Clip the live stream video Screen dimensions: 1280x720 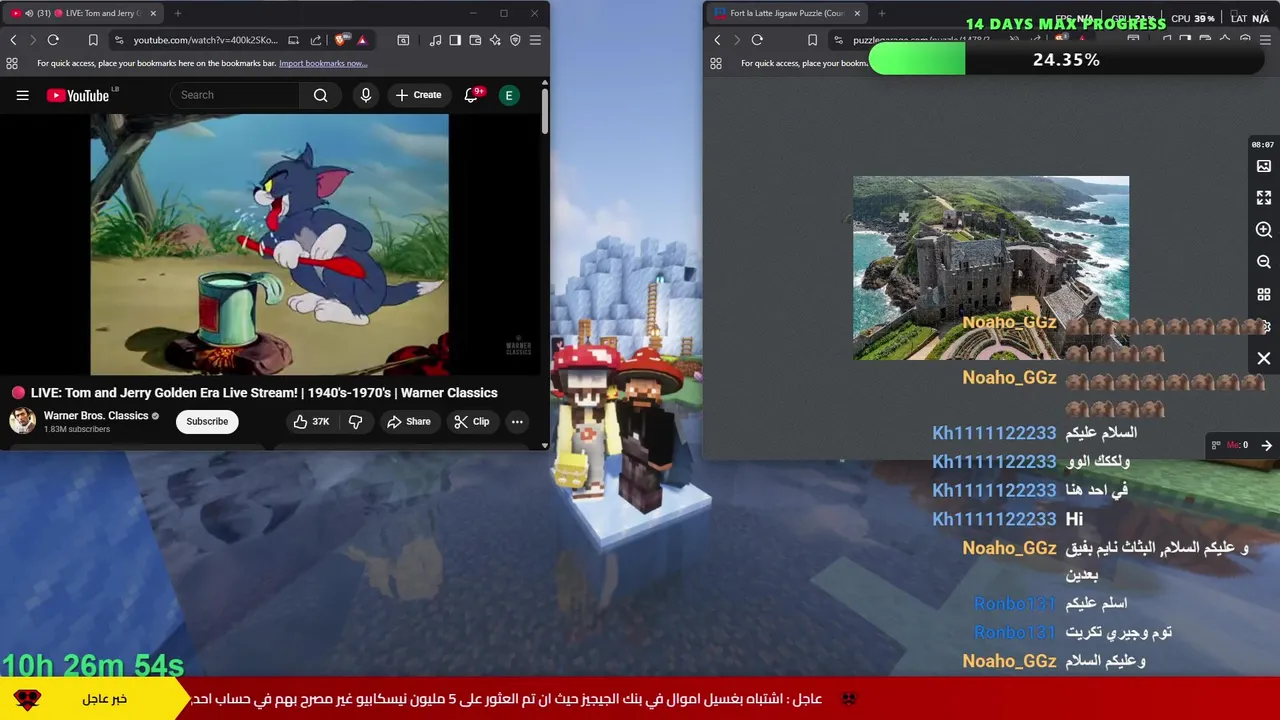click(x=471, y=421)
